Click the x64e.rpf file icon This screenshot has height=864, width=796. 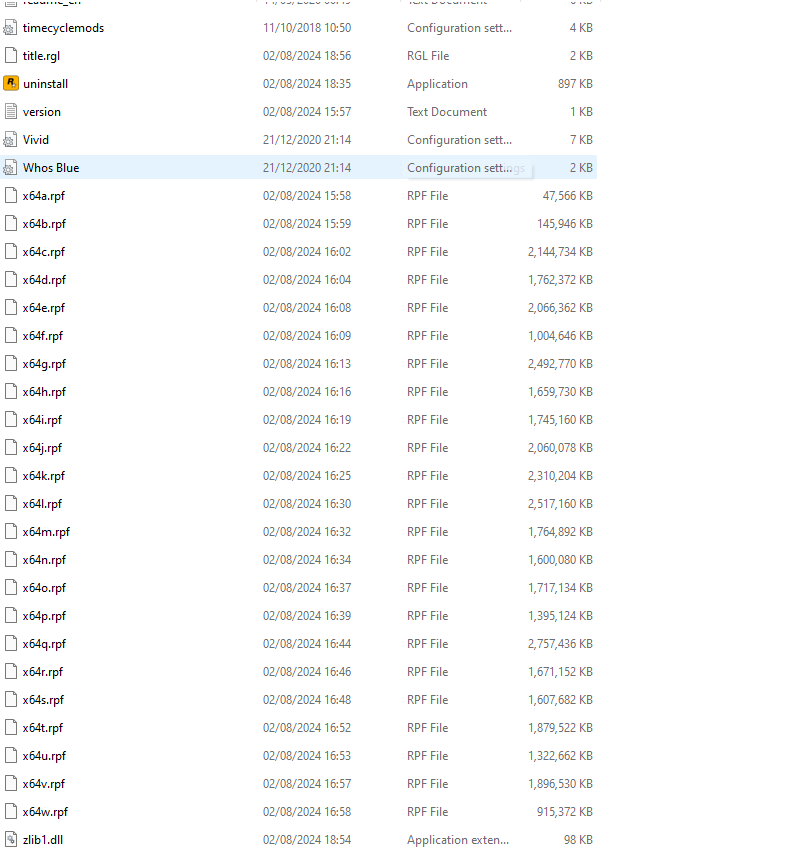point(10,307)
